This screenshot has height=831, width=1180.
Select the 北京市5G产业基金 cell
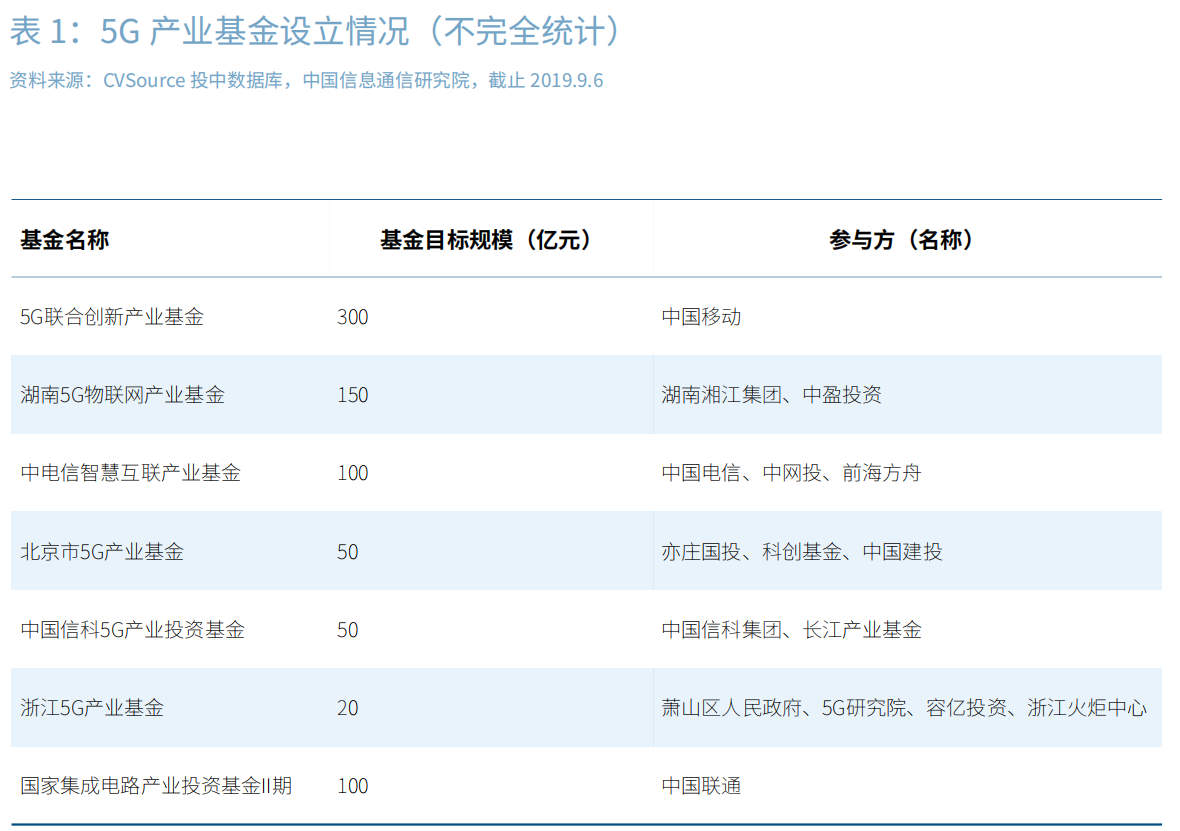[102, 552]
